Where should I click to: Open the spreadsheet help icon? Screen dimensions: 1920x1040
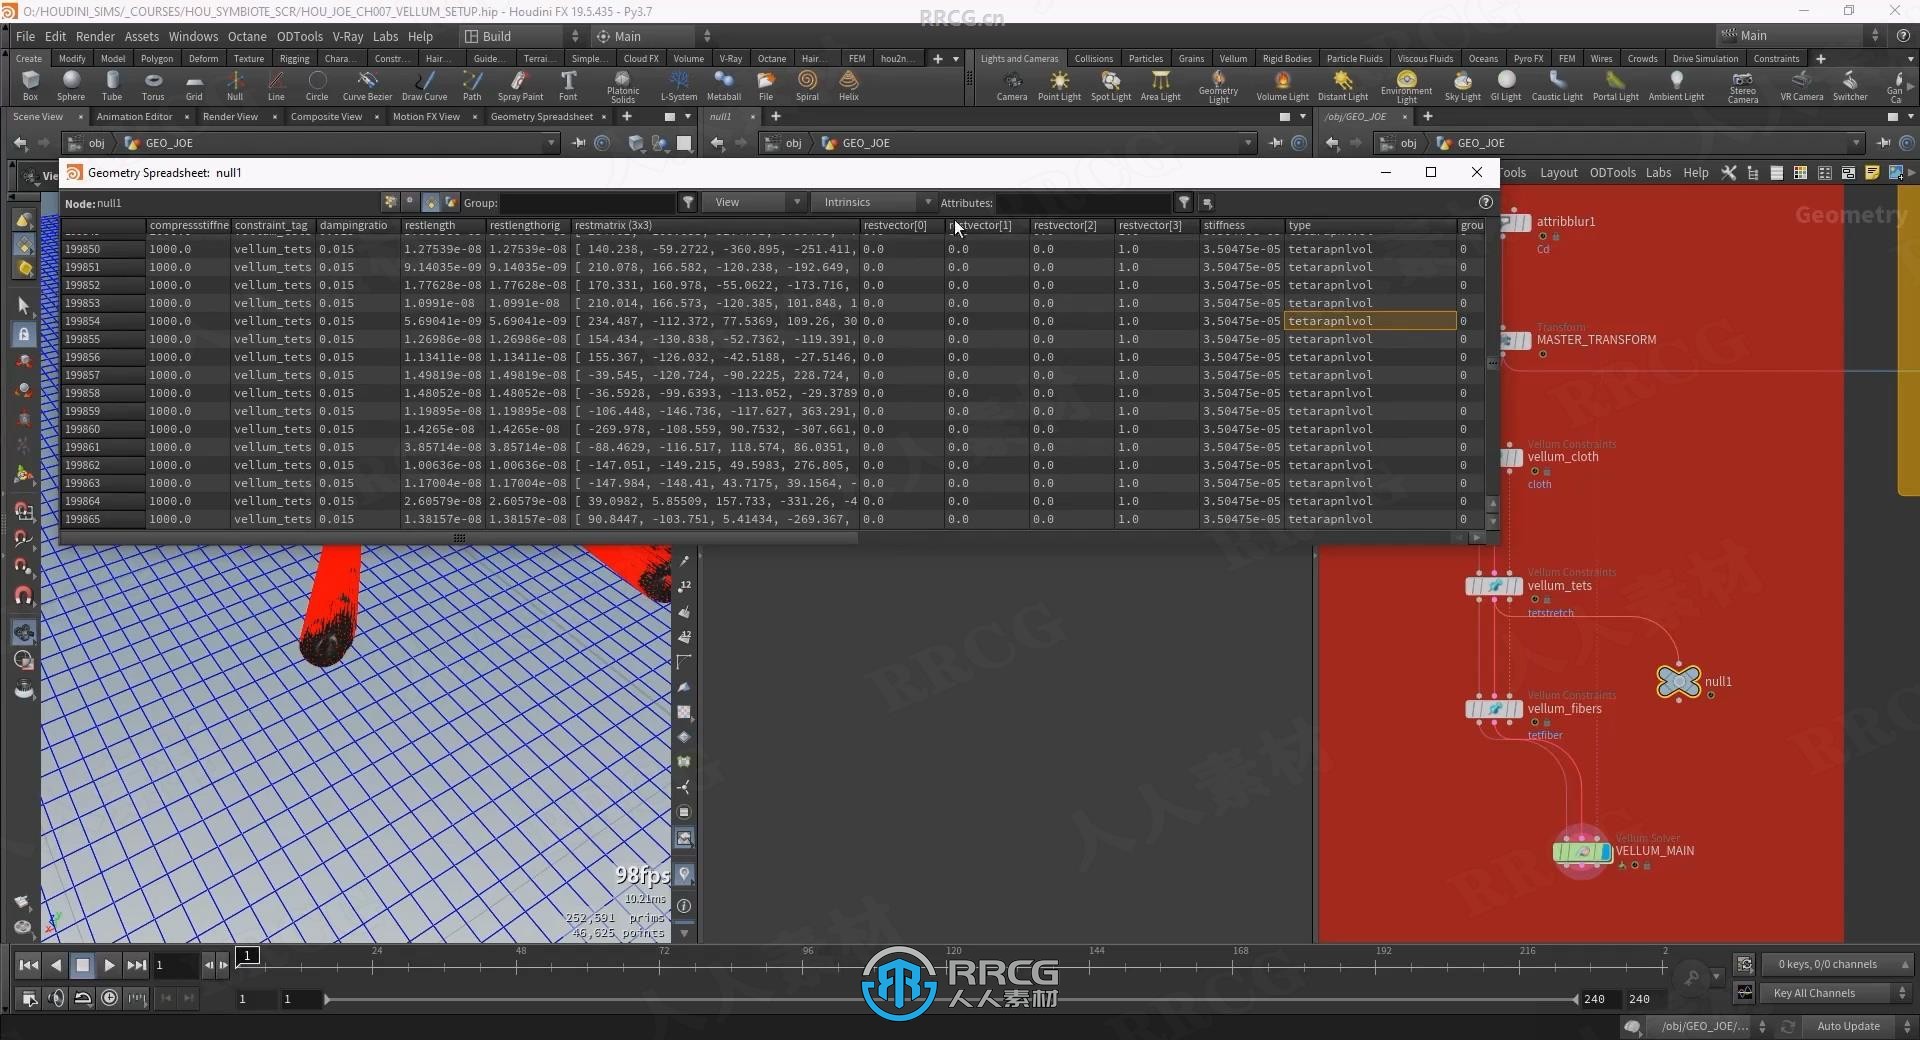[1486, 202]
